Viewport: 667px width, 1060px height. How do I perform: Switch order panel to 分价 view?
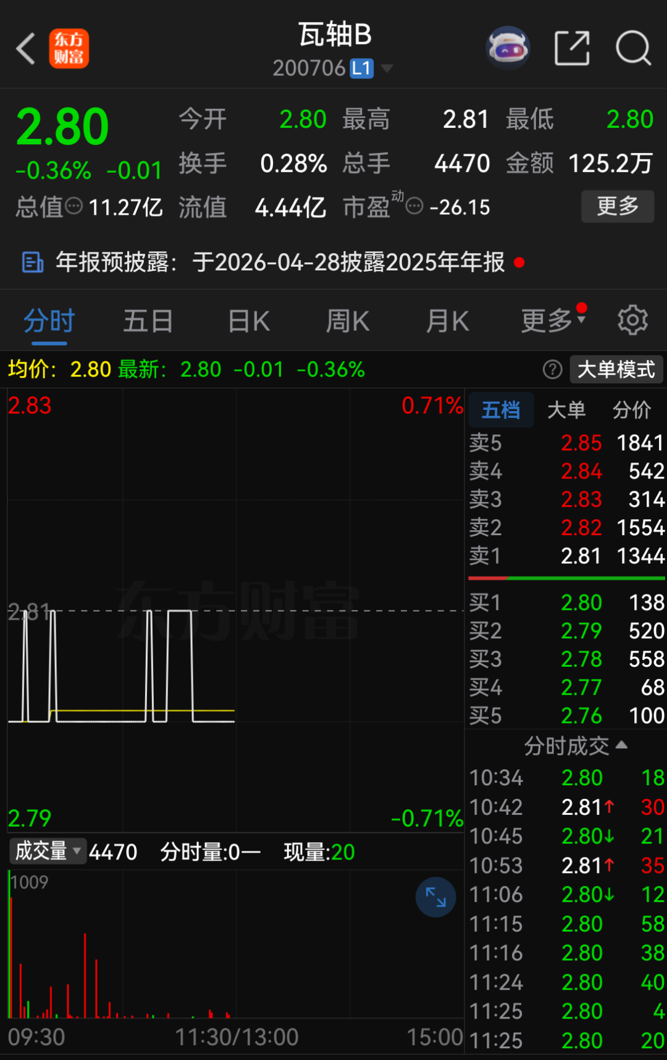(x=631, y=410)
